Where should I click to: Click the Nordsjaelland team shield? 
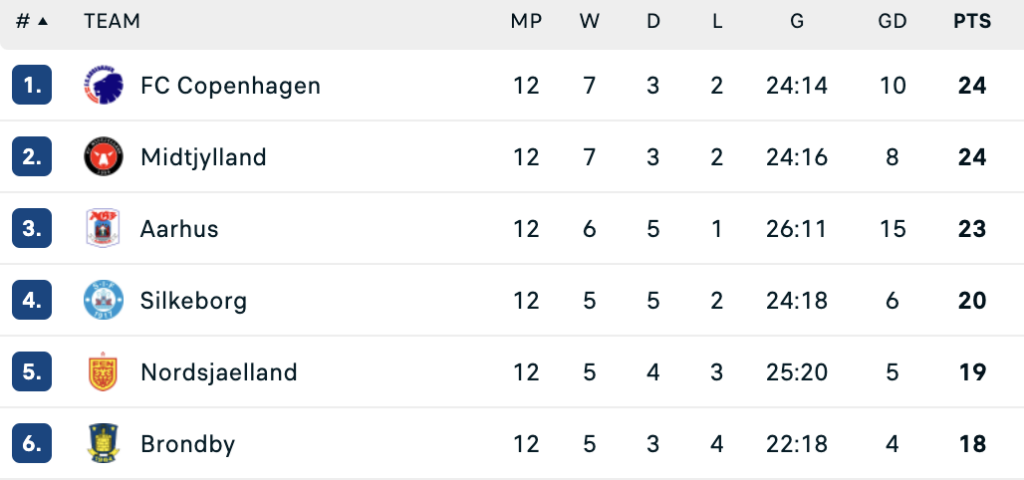(x=103, y=373)
